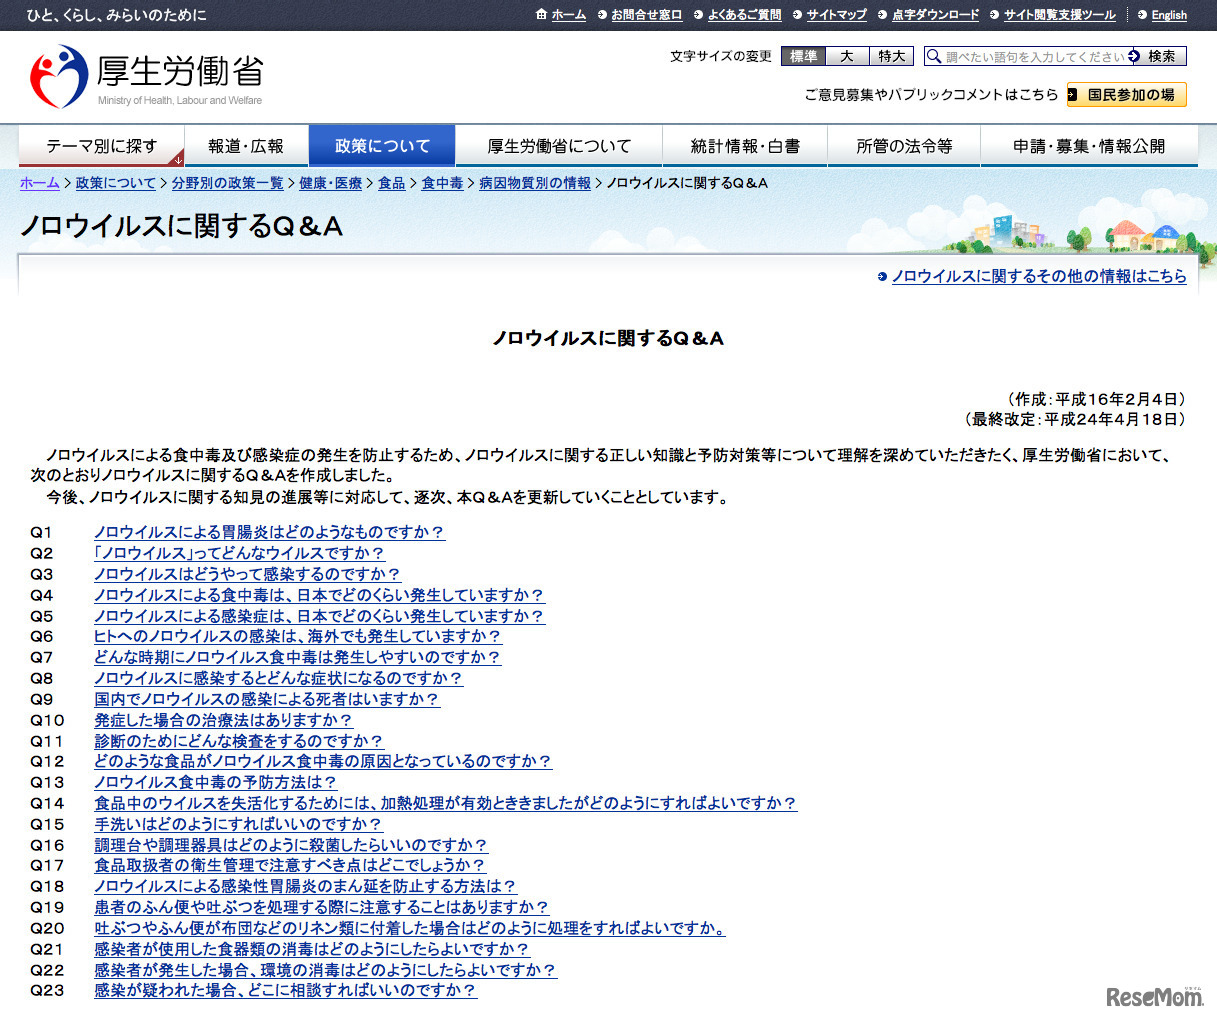
Task: Expand the テーマ別に探す menu
Action: click(102, 146)
